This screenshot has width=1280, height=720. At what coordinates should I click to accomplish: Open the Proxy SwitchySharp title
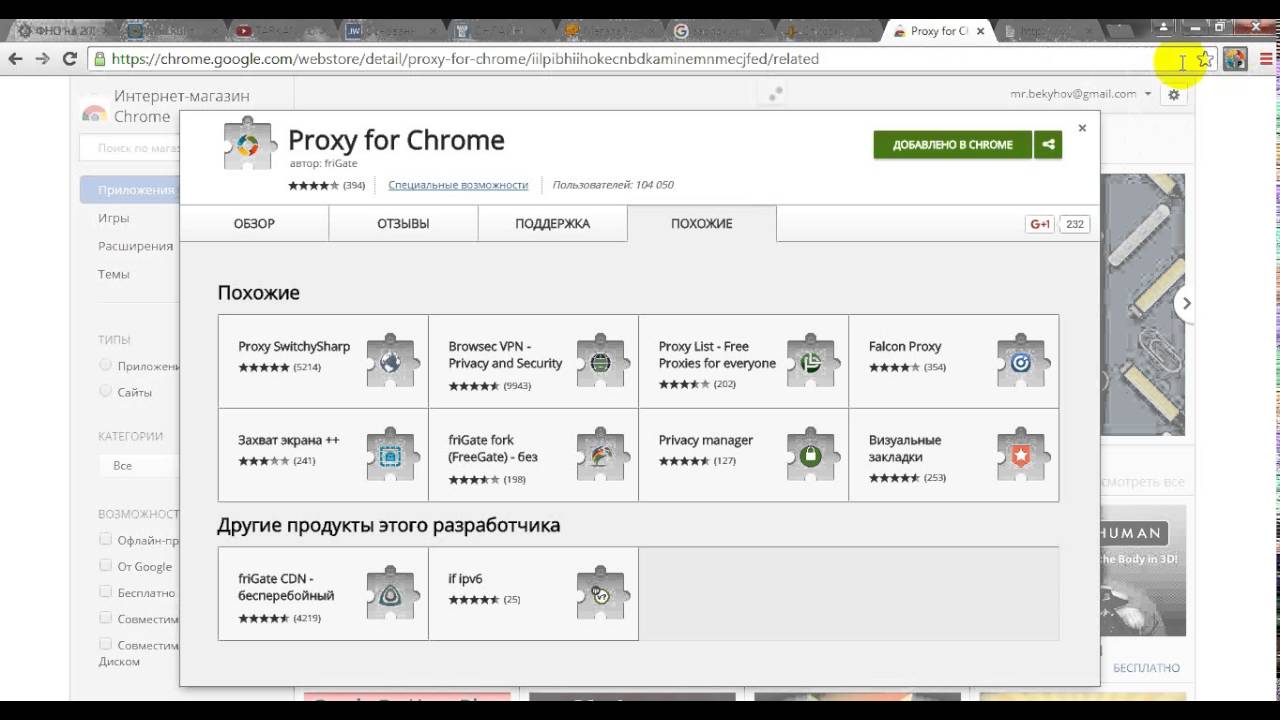tap(294, 346)
